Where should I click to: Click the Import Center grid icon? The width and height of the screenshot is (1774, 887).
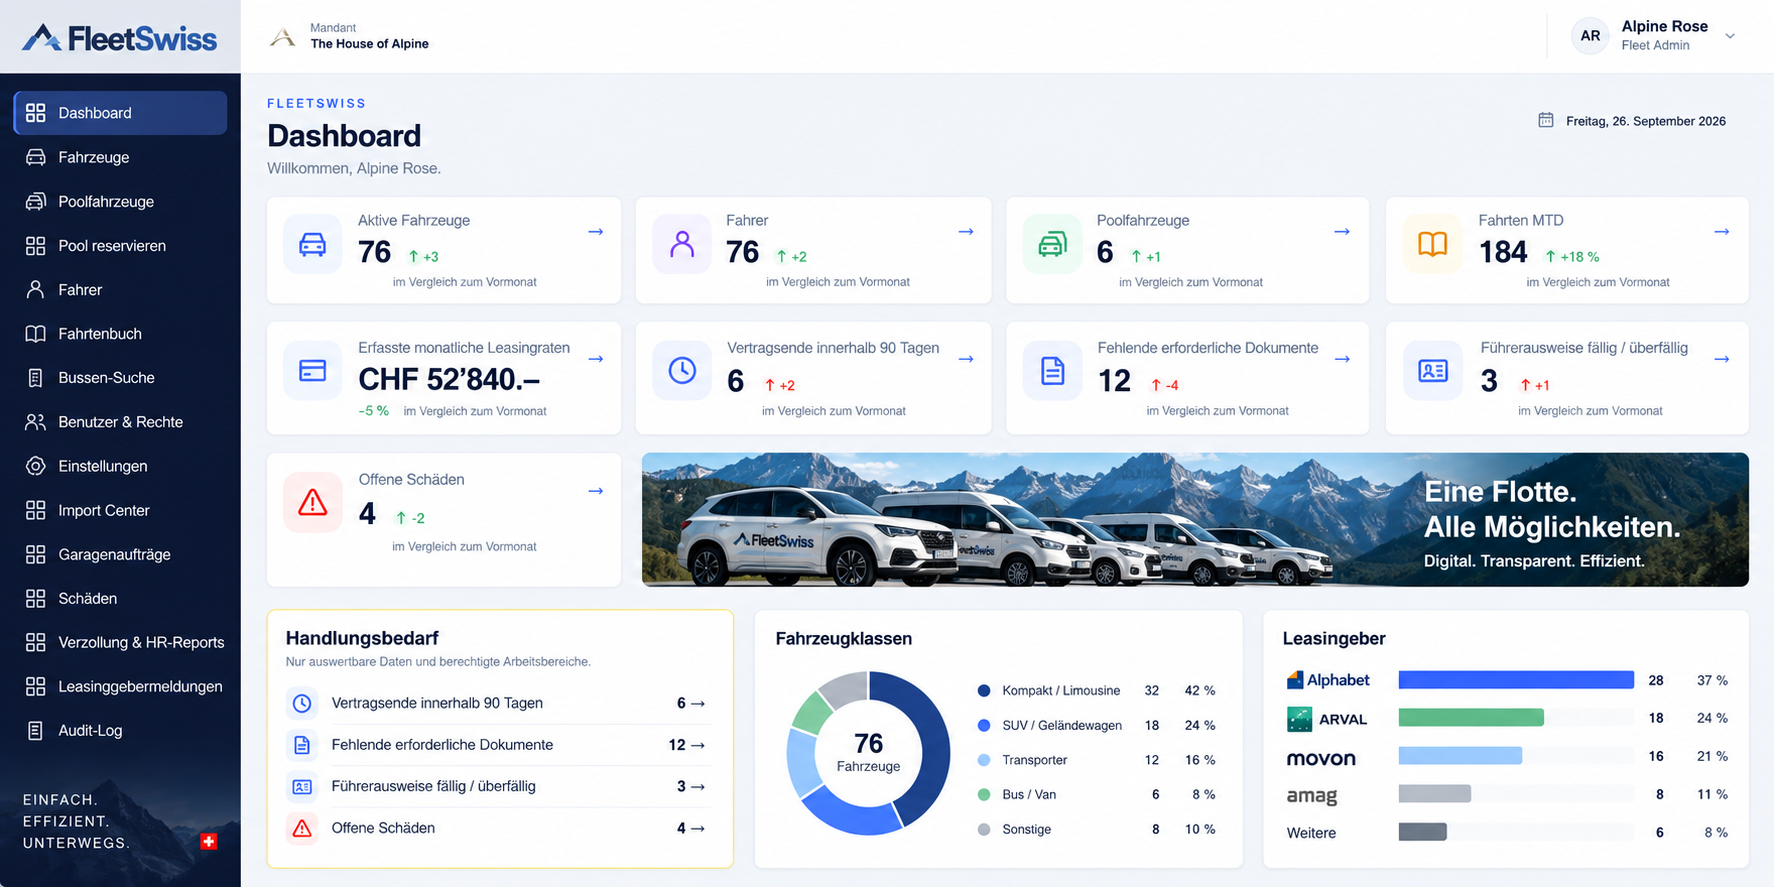point(35,510)
